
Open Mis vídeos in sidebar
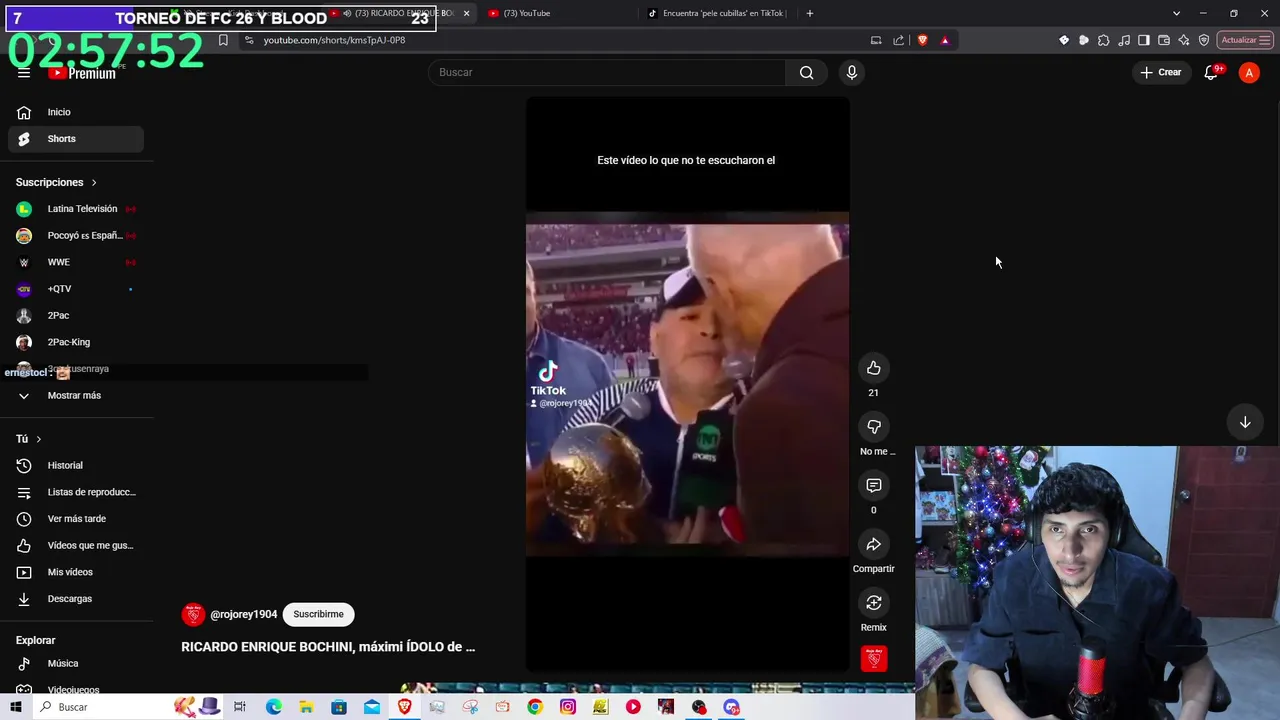[x=76, y=572]
